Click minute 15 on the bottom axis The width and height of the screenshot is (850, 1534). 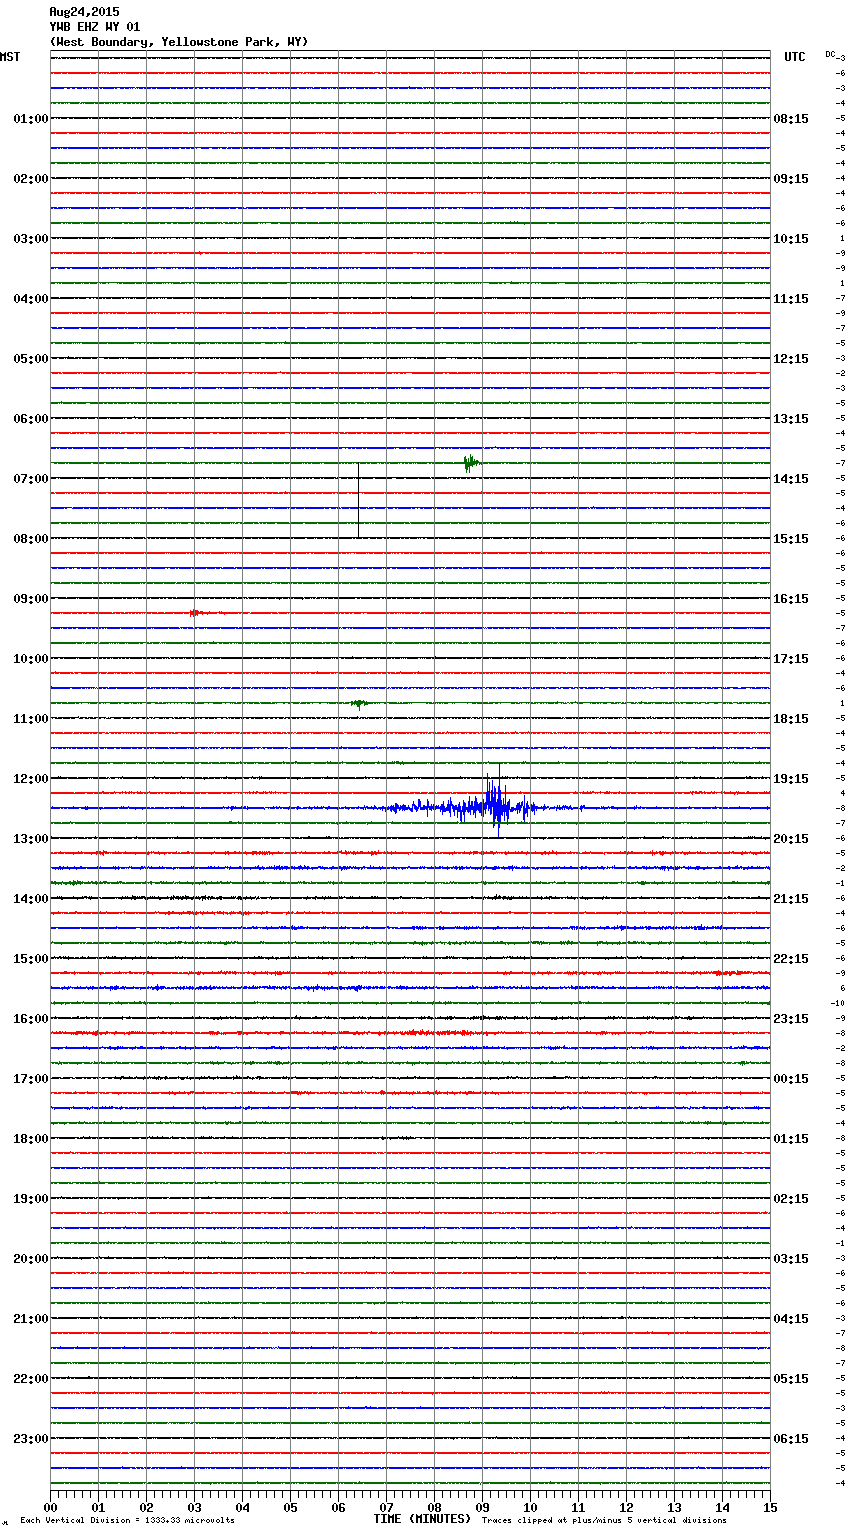point(770,1507)
